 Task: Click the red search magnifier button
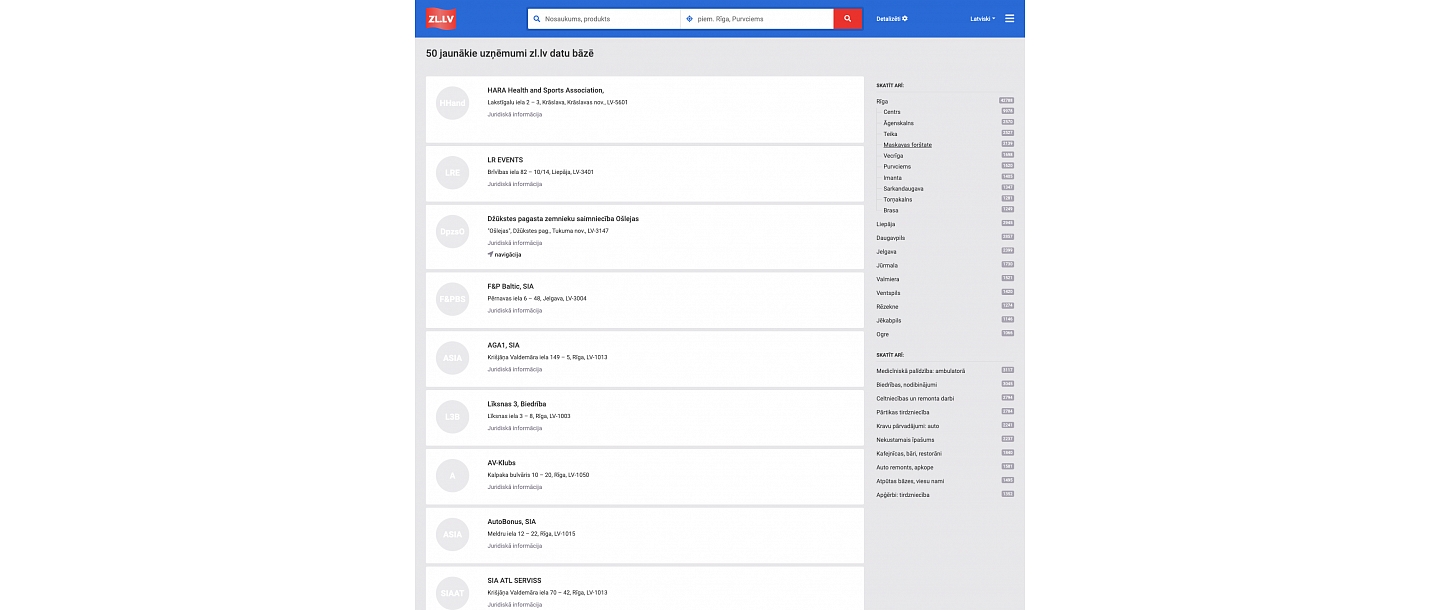847,19
